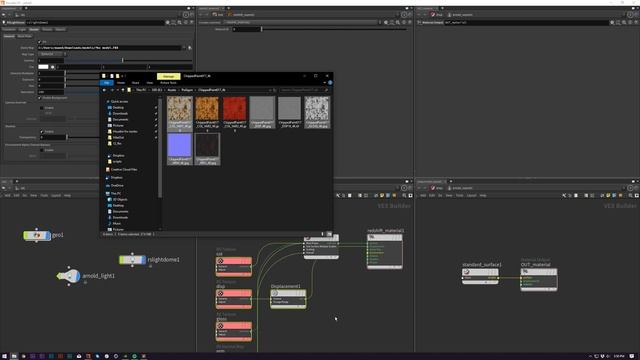The image size is (640, 360).
Task: Open the color picker icon next to the white swatch
Action: pyautogui.click(x=53, y=67)
